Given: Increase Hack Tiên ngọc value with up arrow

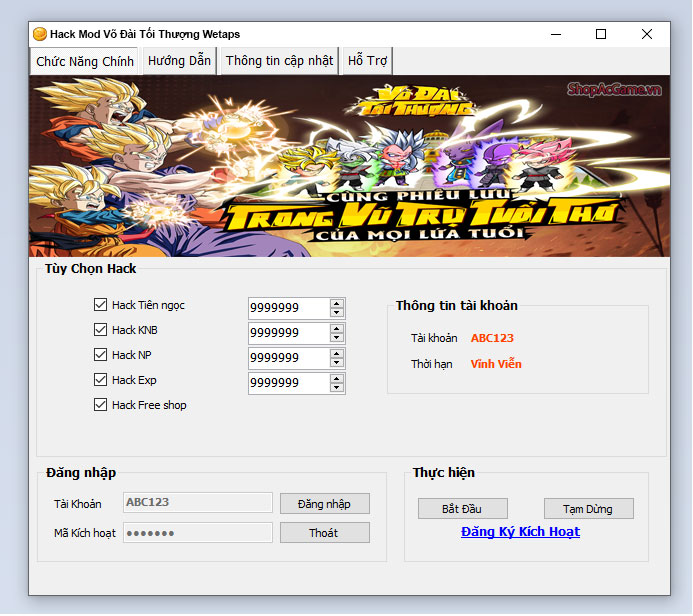Looking at the screenshot, I should [x=337, y=304].
